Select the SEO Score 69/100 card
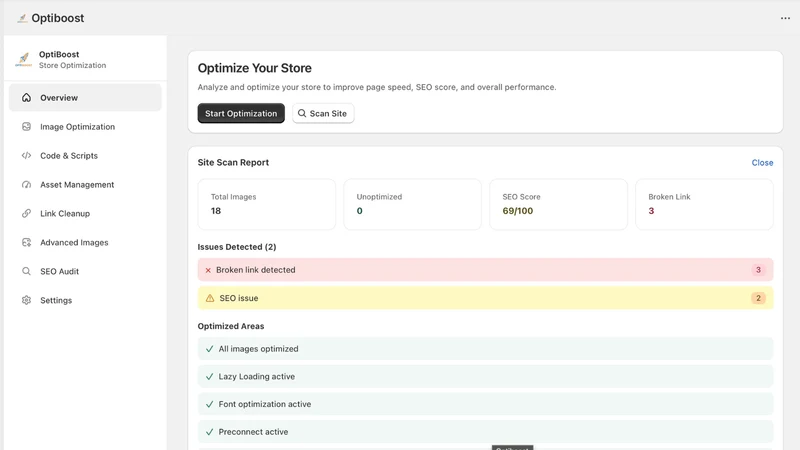Viewport: 800px width, 450px height. click(x=558, y=204)
